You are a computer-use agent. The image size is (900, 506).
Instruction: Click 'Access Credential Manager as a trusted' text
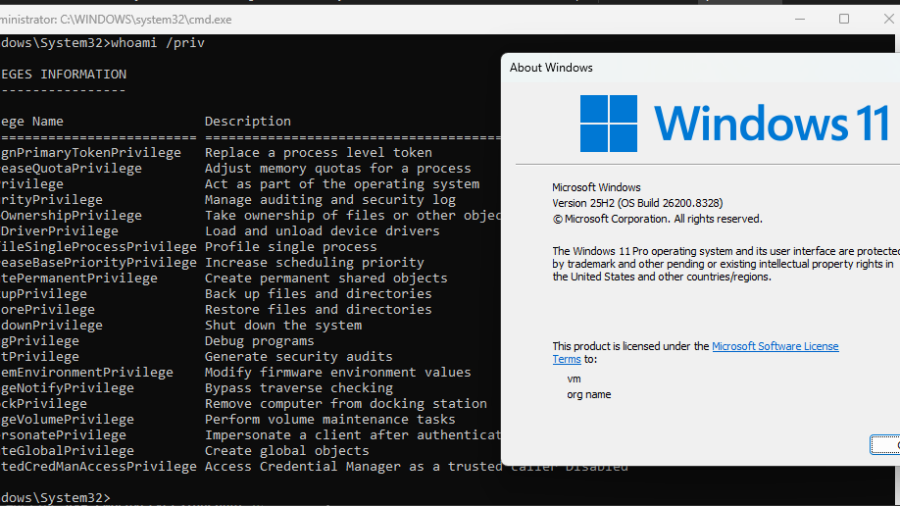point(354,466)
